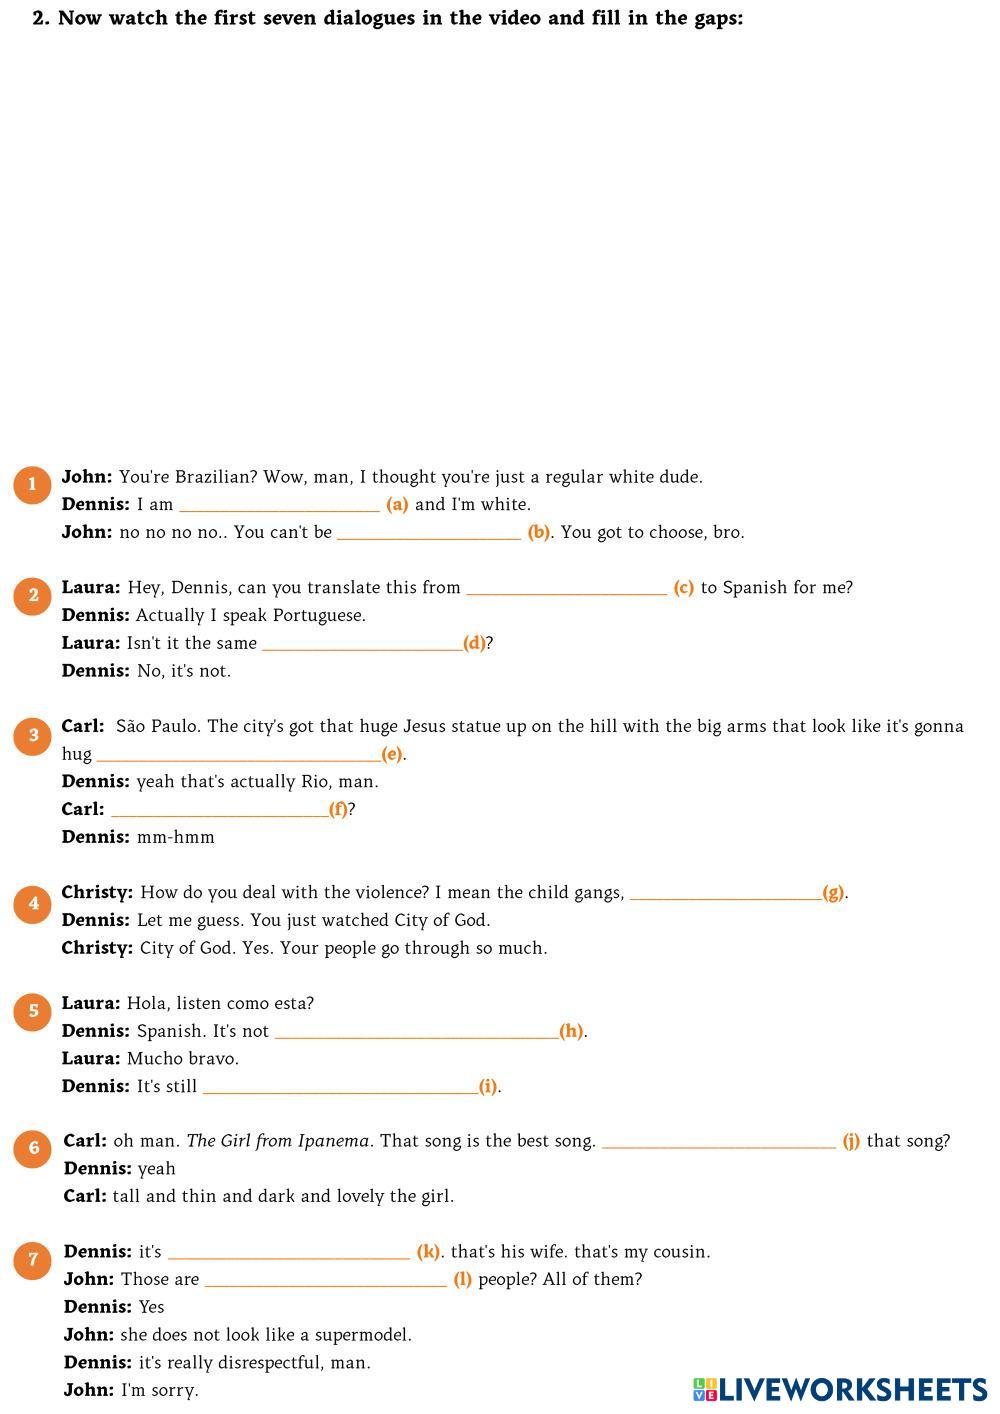1000x1414 pixels.
Task: Click blank (g) after "the child gangs"
Action: point(725,891)
